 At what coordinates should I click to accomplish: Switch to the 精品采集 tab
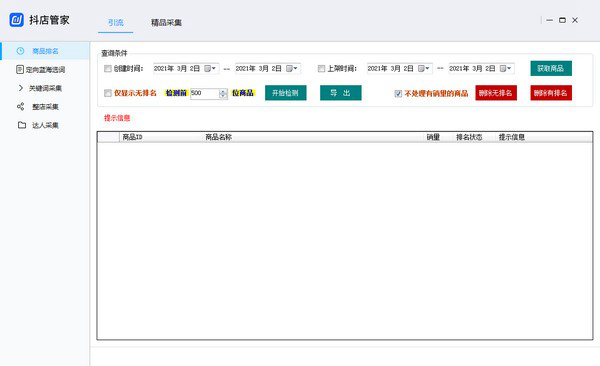click(x=166, y=23)
